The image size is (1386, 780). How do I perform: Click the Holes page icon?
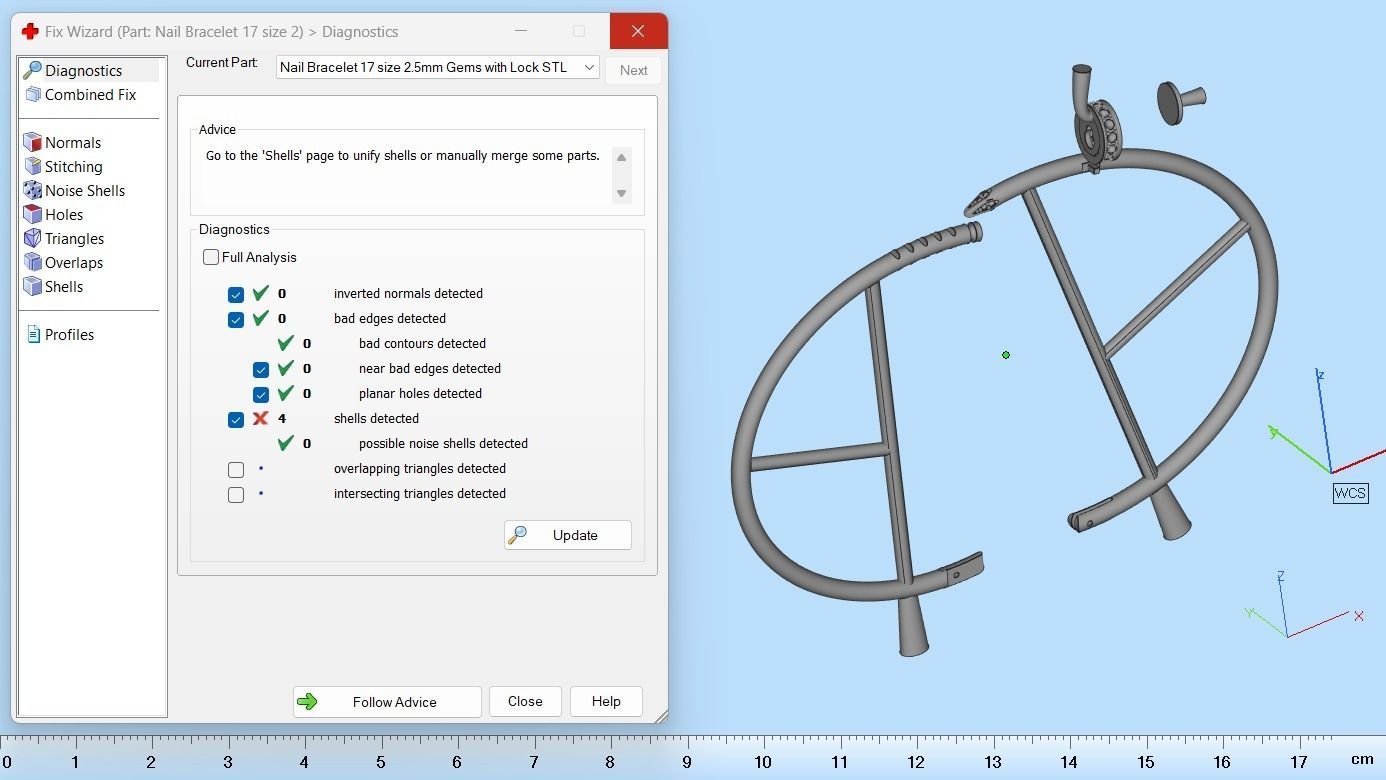pos(32,214)
